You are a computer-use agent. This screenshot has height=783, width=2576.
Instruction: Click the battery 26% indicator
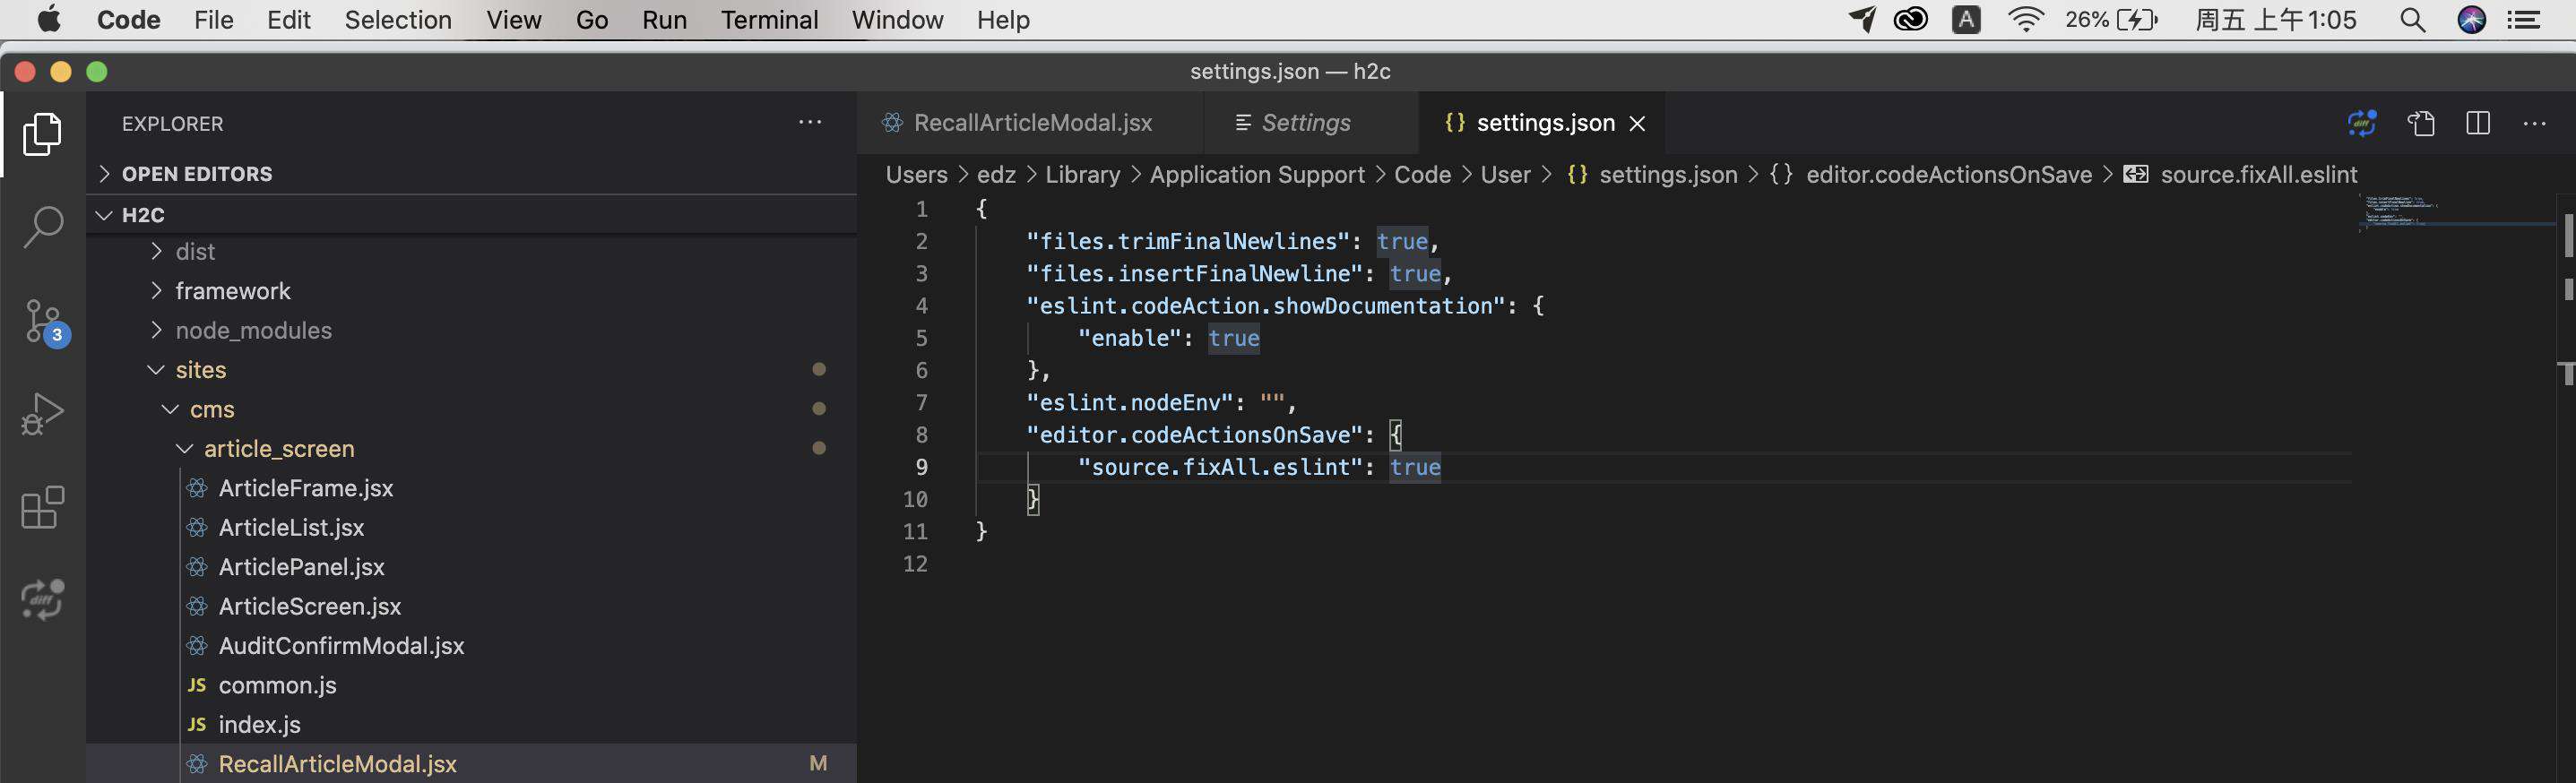[2112, 19]
